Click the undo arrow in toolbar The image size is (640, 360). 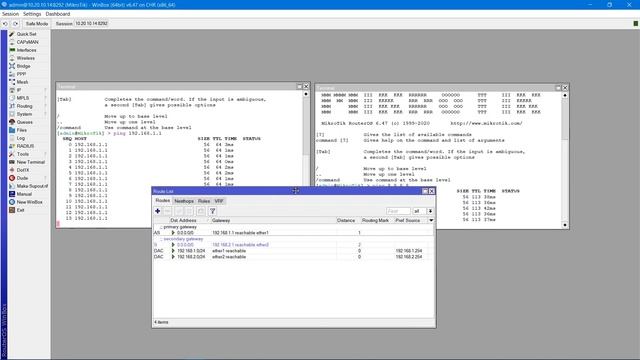pyautogui.click(x=5, y=24)
